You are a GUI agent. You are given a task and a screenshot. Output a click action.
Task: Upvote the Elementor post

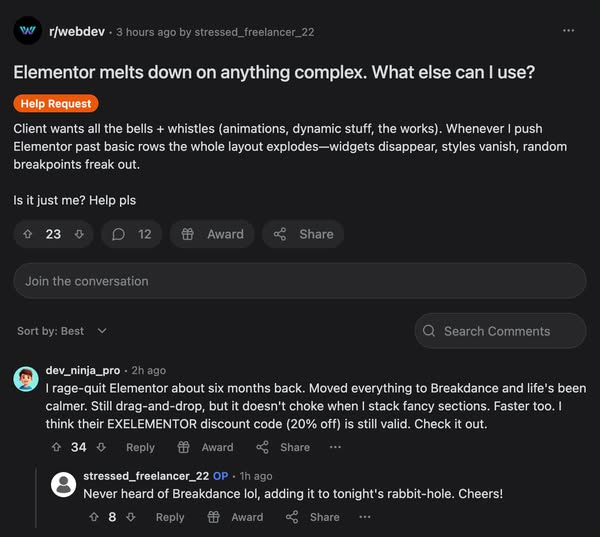coord(28,234)
